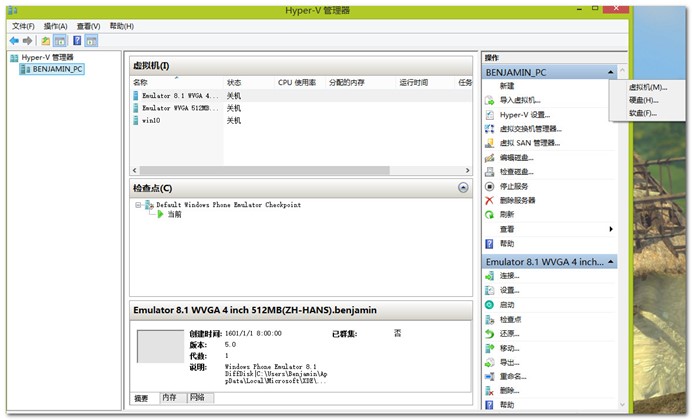Open 虚拟交换机管理器 virtual switch manager
The height and width of the screenshot is (420, 692).
click(x=530, y=129)
